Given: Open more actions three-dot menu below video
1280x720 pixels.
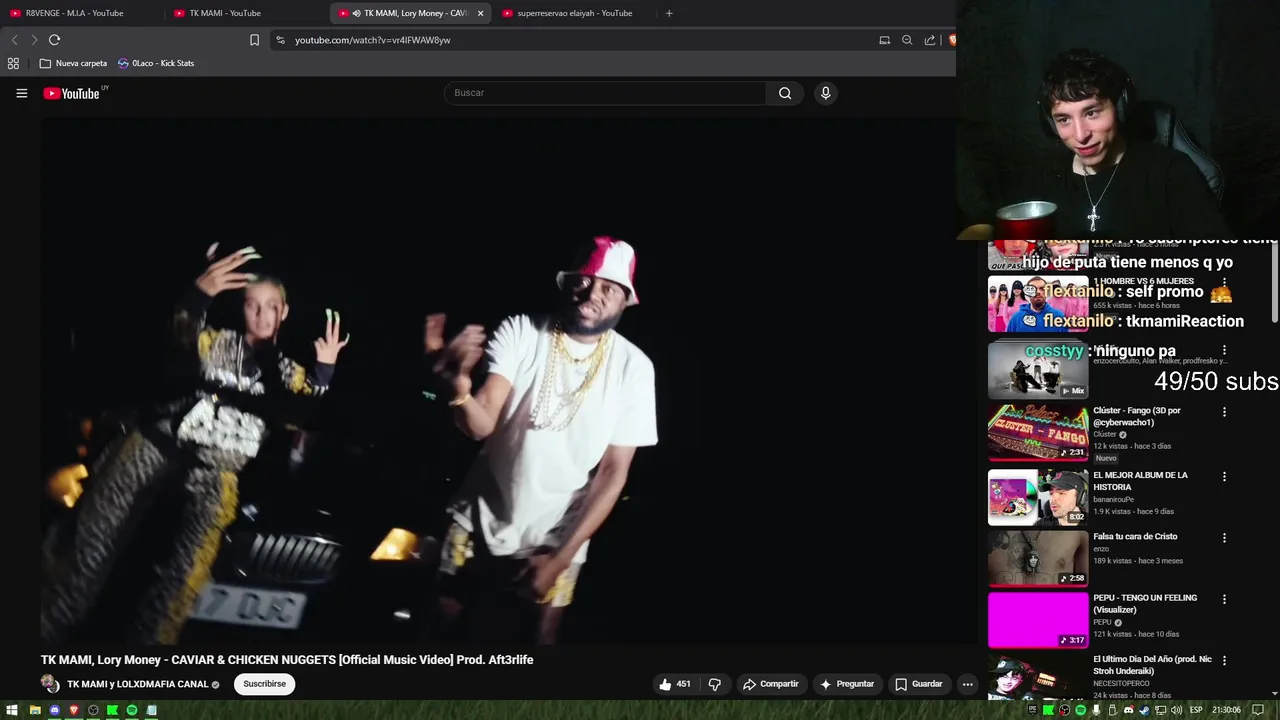Looking at the screenshot, I should pos(967,684).
